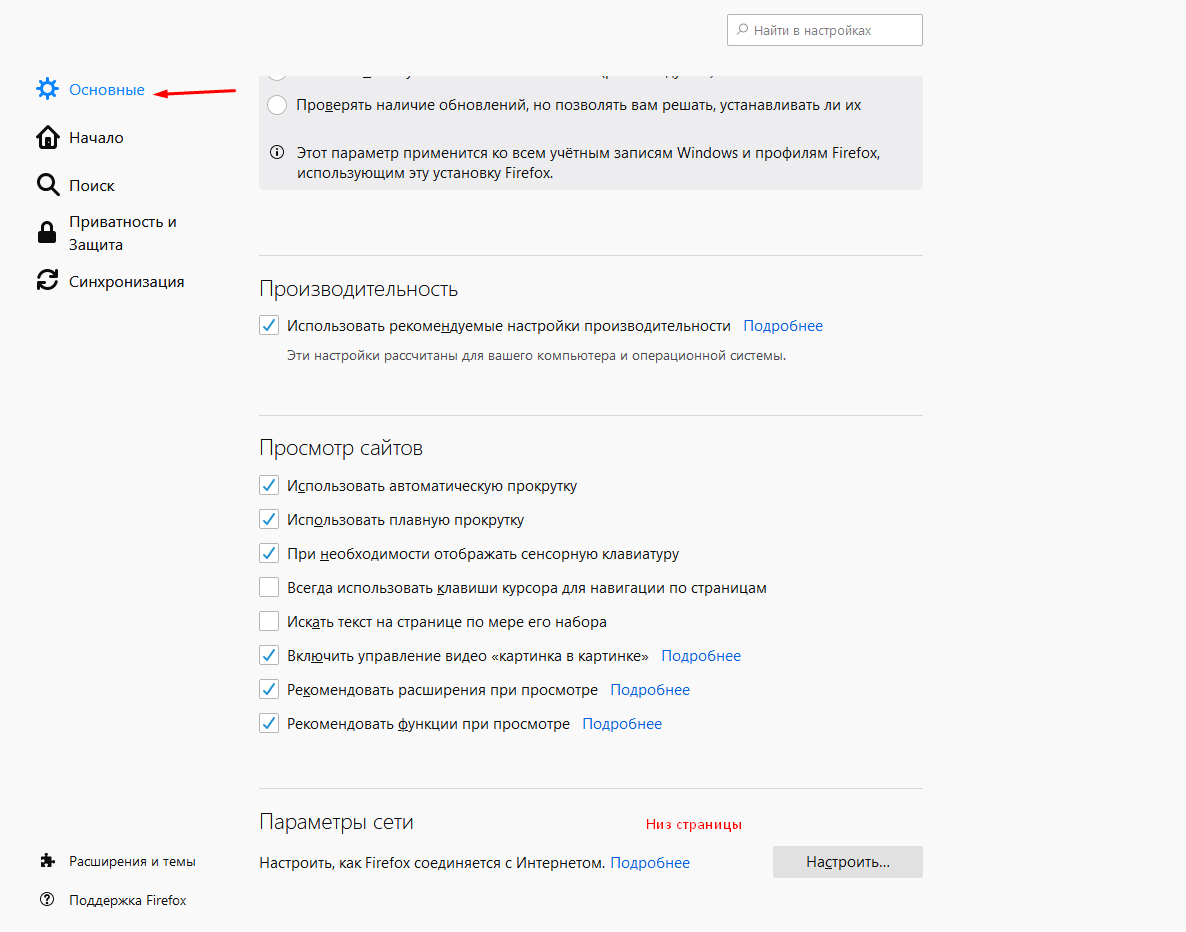
Task: Click the puzzle piece icon for Расширения и темы
Action: [x=47, y=861]
